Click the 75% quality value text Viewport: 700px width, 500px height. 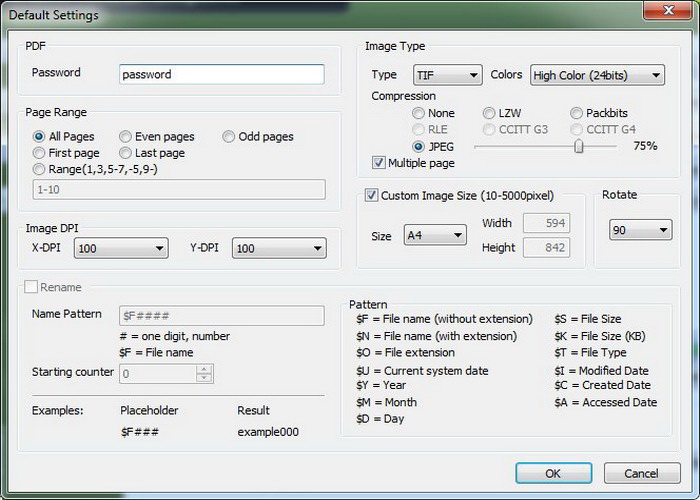tap(645, 146)
